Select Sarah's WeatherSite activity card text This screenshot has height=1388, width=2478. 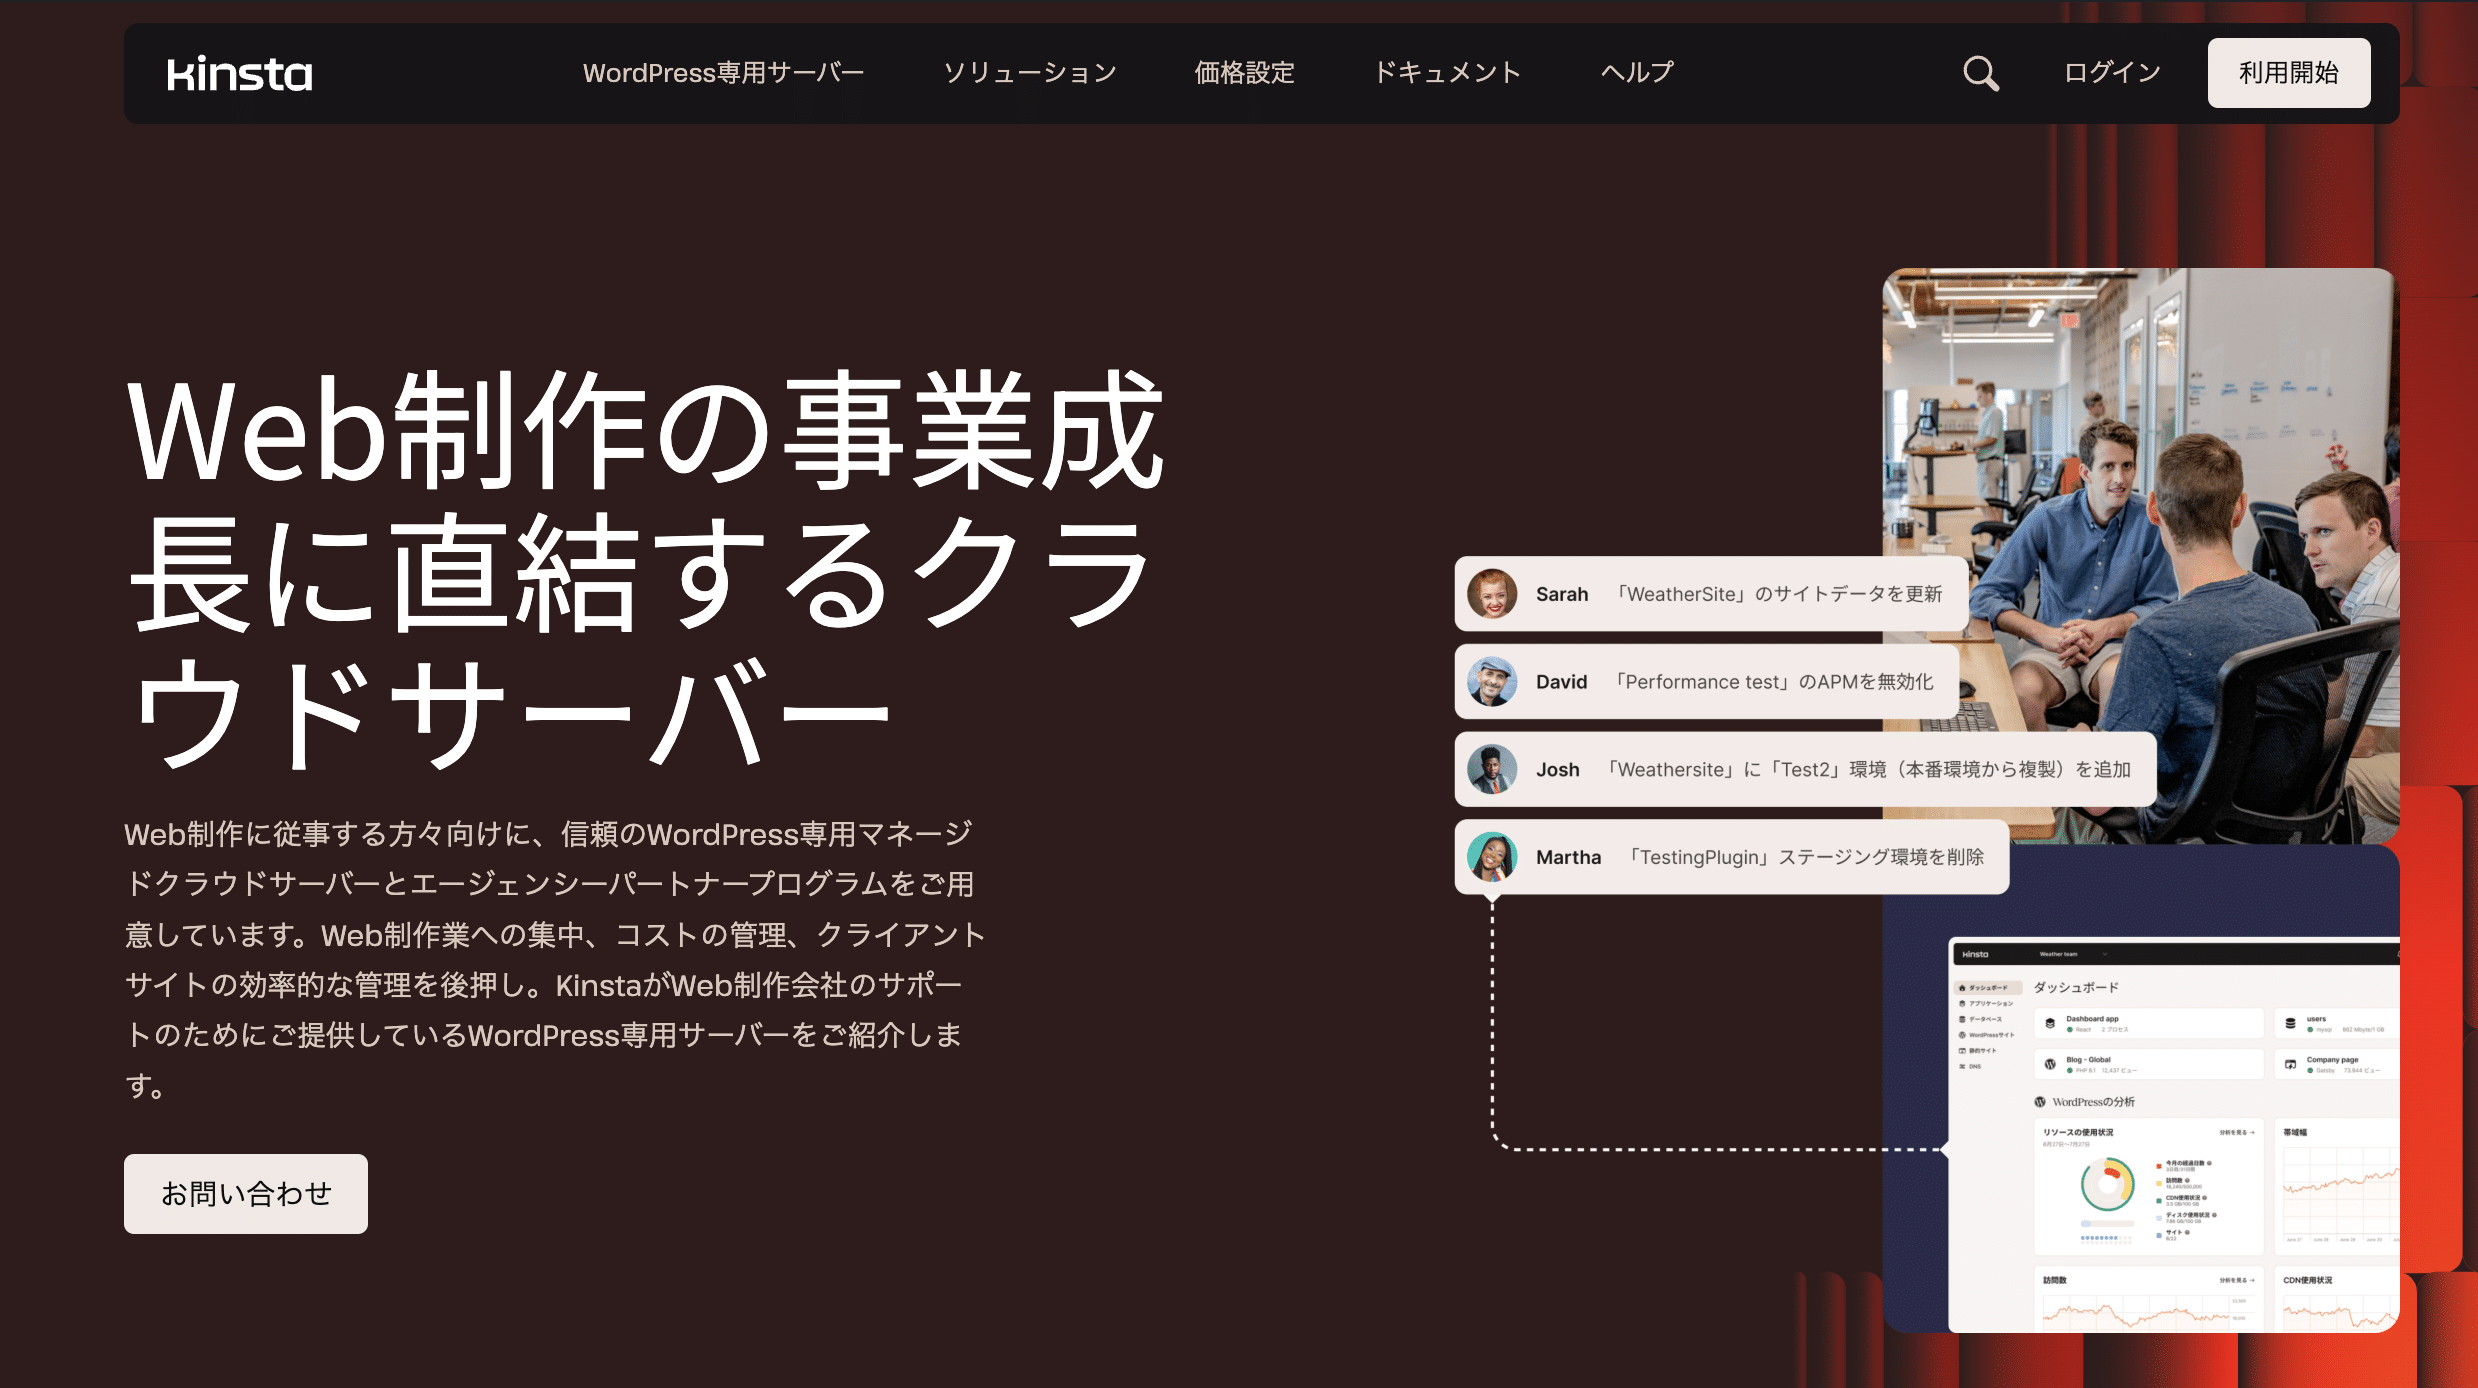pyautogui.click(x=1779, y=594)
